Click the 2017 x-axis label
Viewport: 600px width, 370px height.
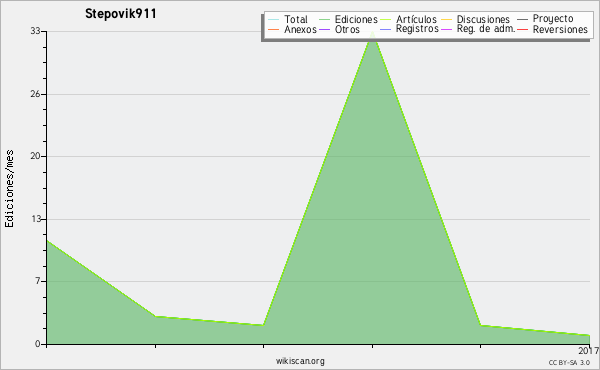click(589, 350)
